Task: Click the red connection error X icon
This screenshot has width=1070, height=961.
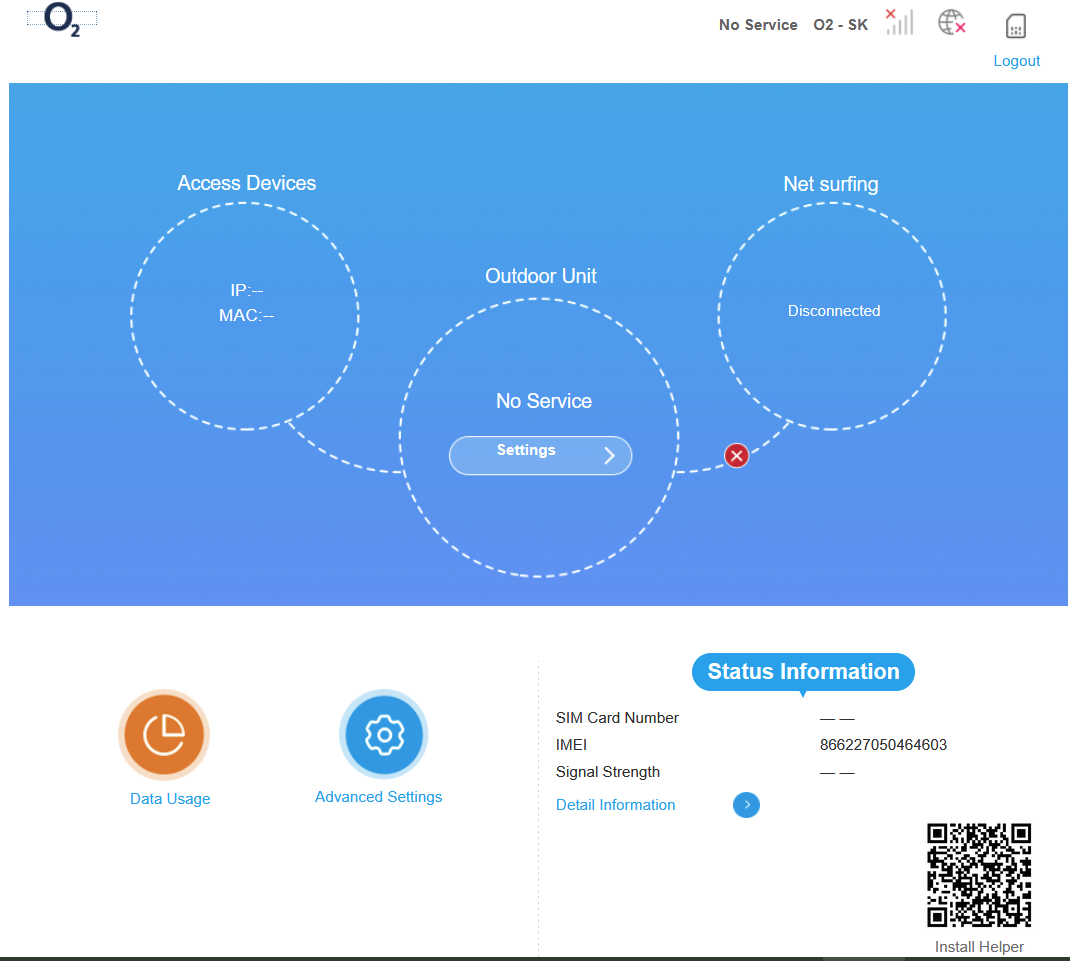Action: coord(736,455)
